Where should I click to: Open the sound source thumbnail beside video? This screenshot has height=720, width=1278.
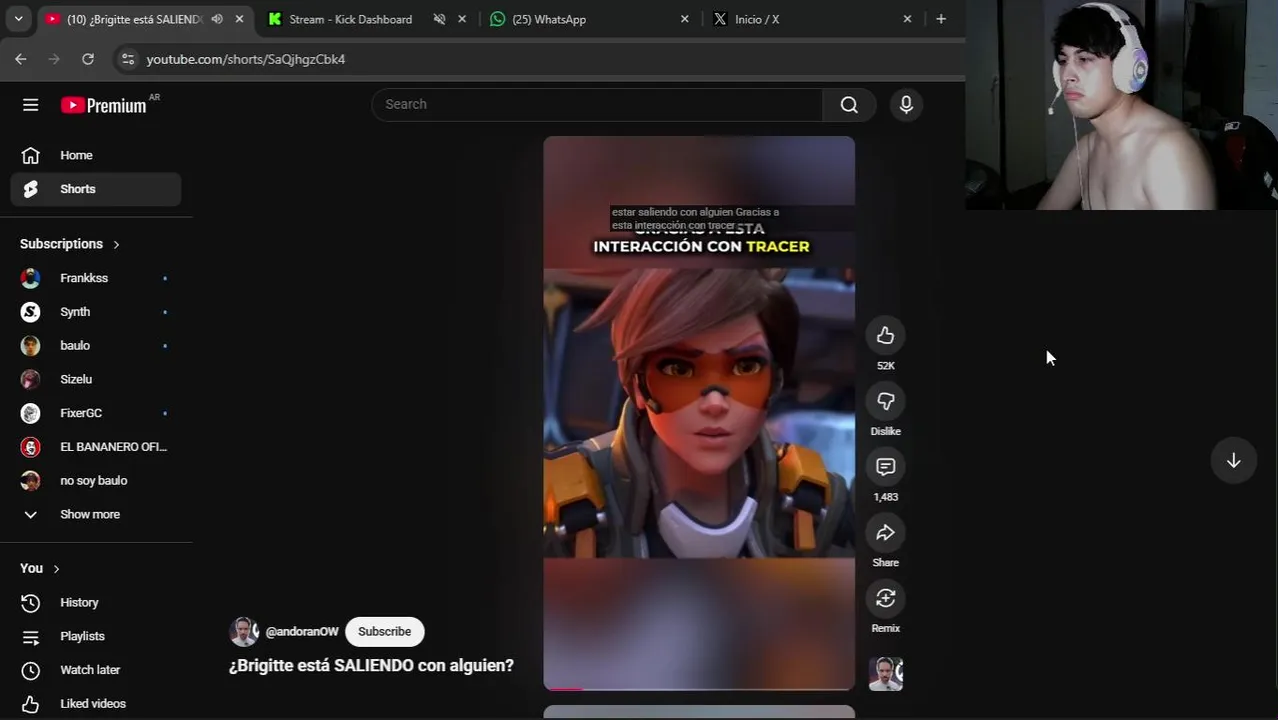(885, 674)
